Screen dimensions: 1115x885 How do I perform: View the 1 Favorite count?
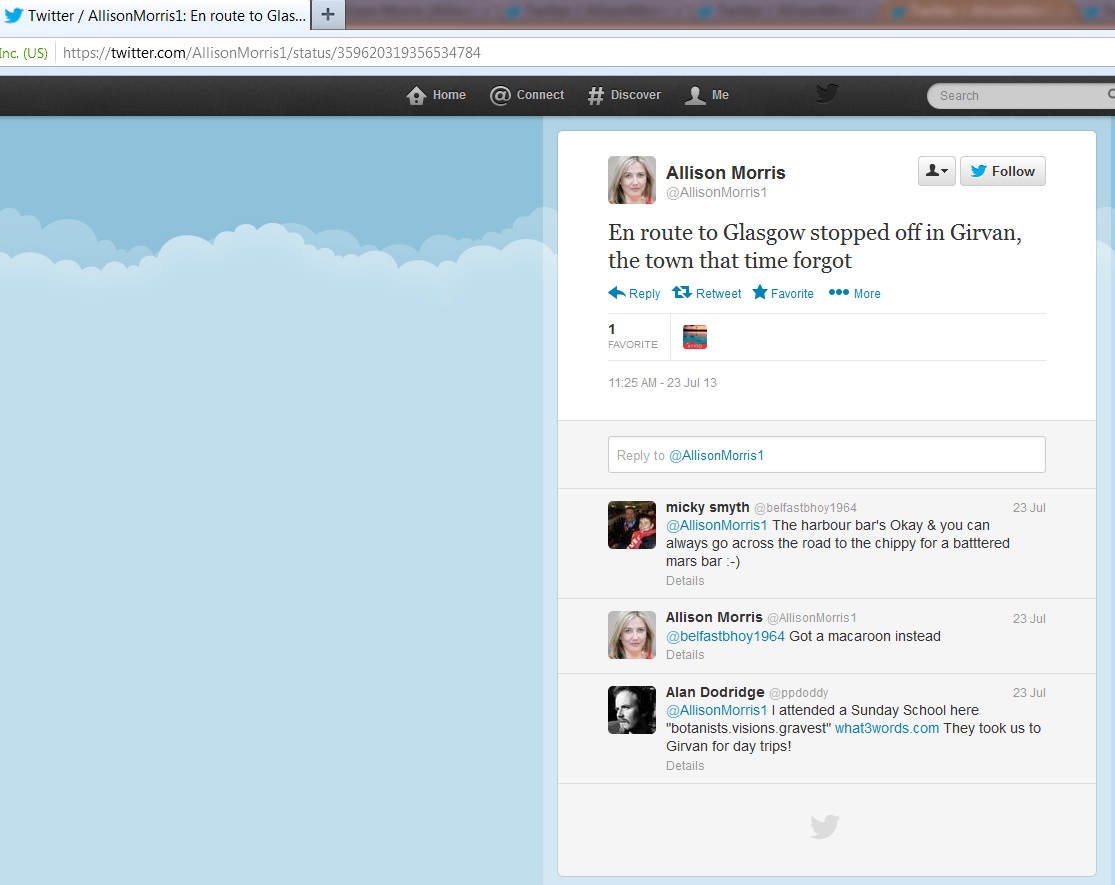click(632, 336)
